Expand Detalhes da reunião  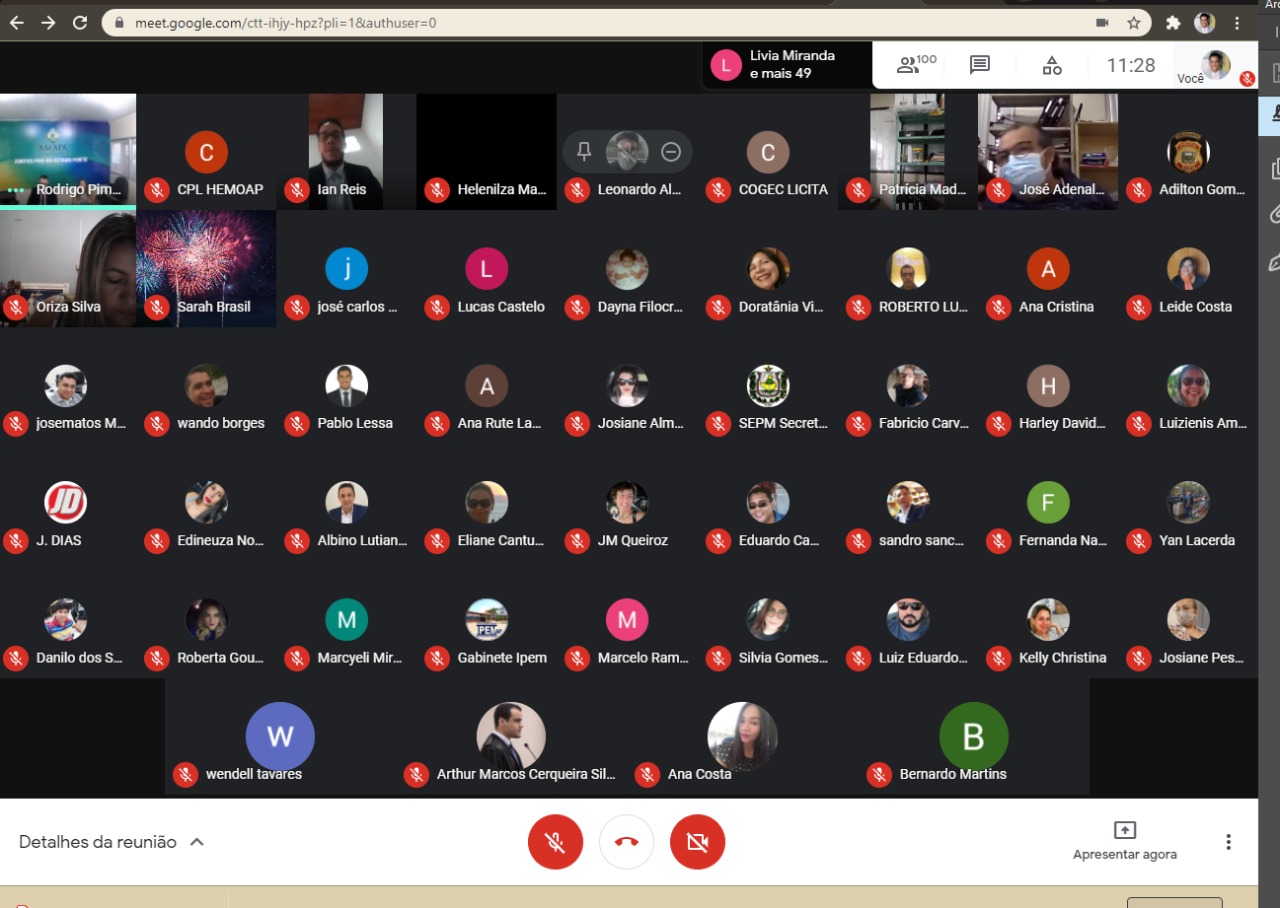point(112,842)
